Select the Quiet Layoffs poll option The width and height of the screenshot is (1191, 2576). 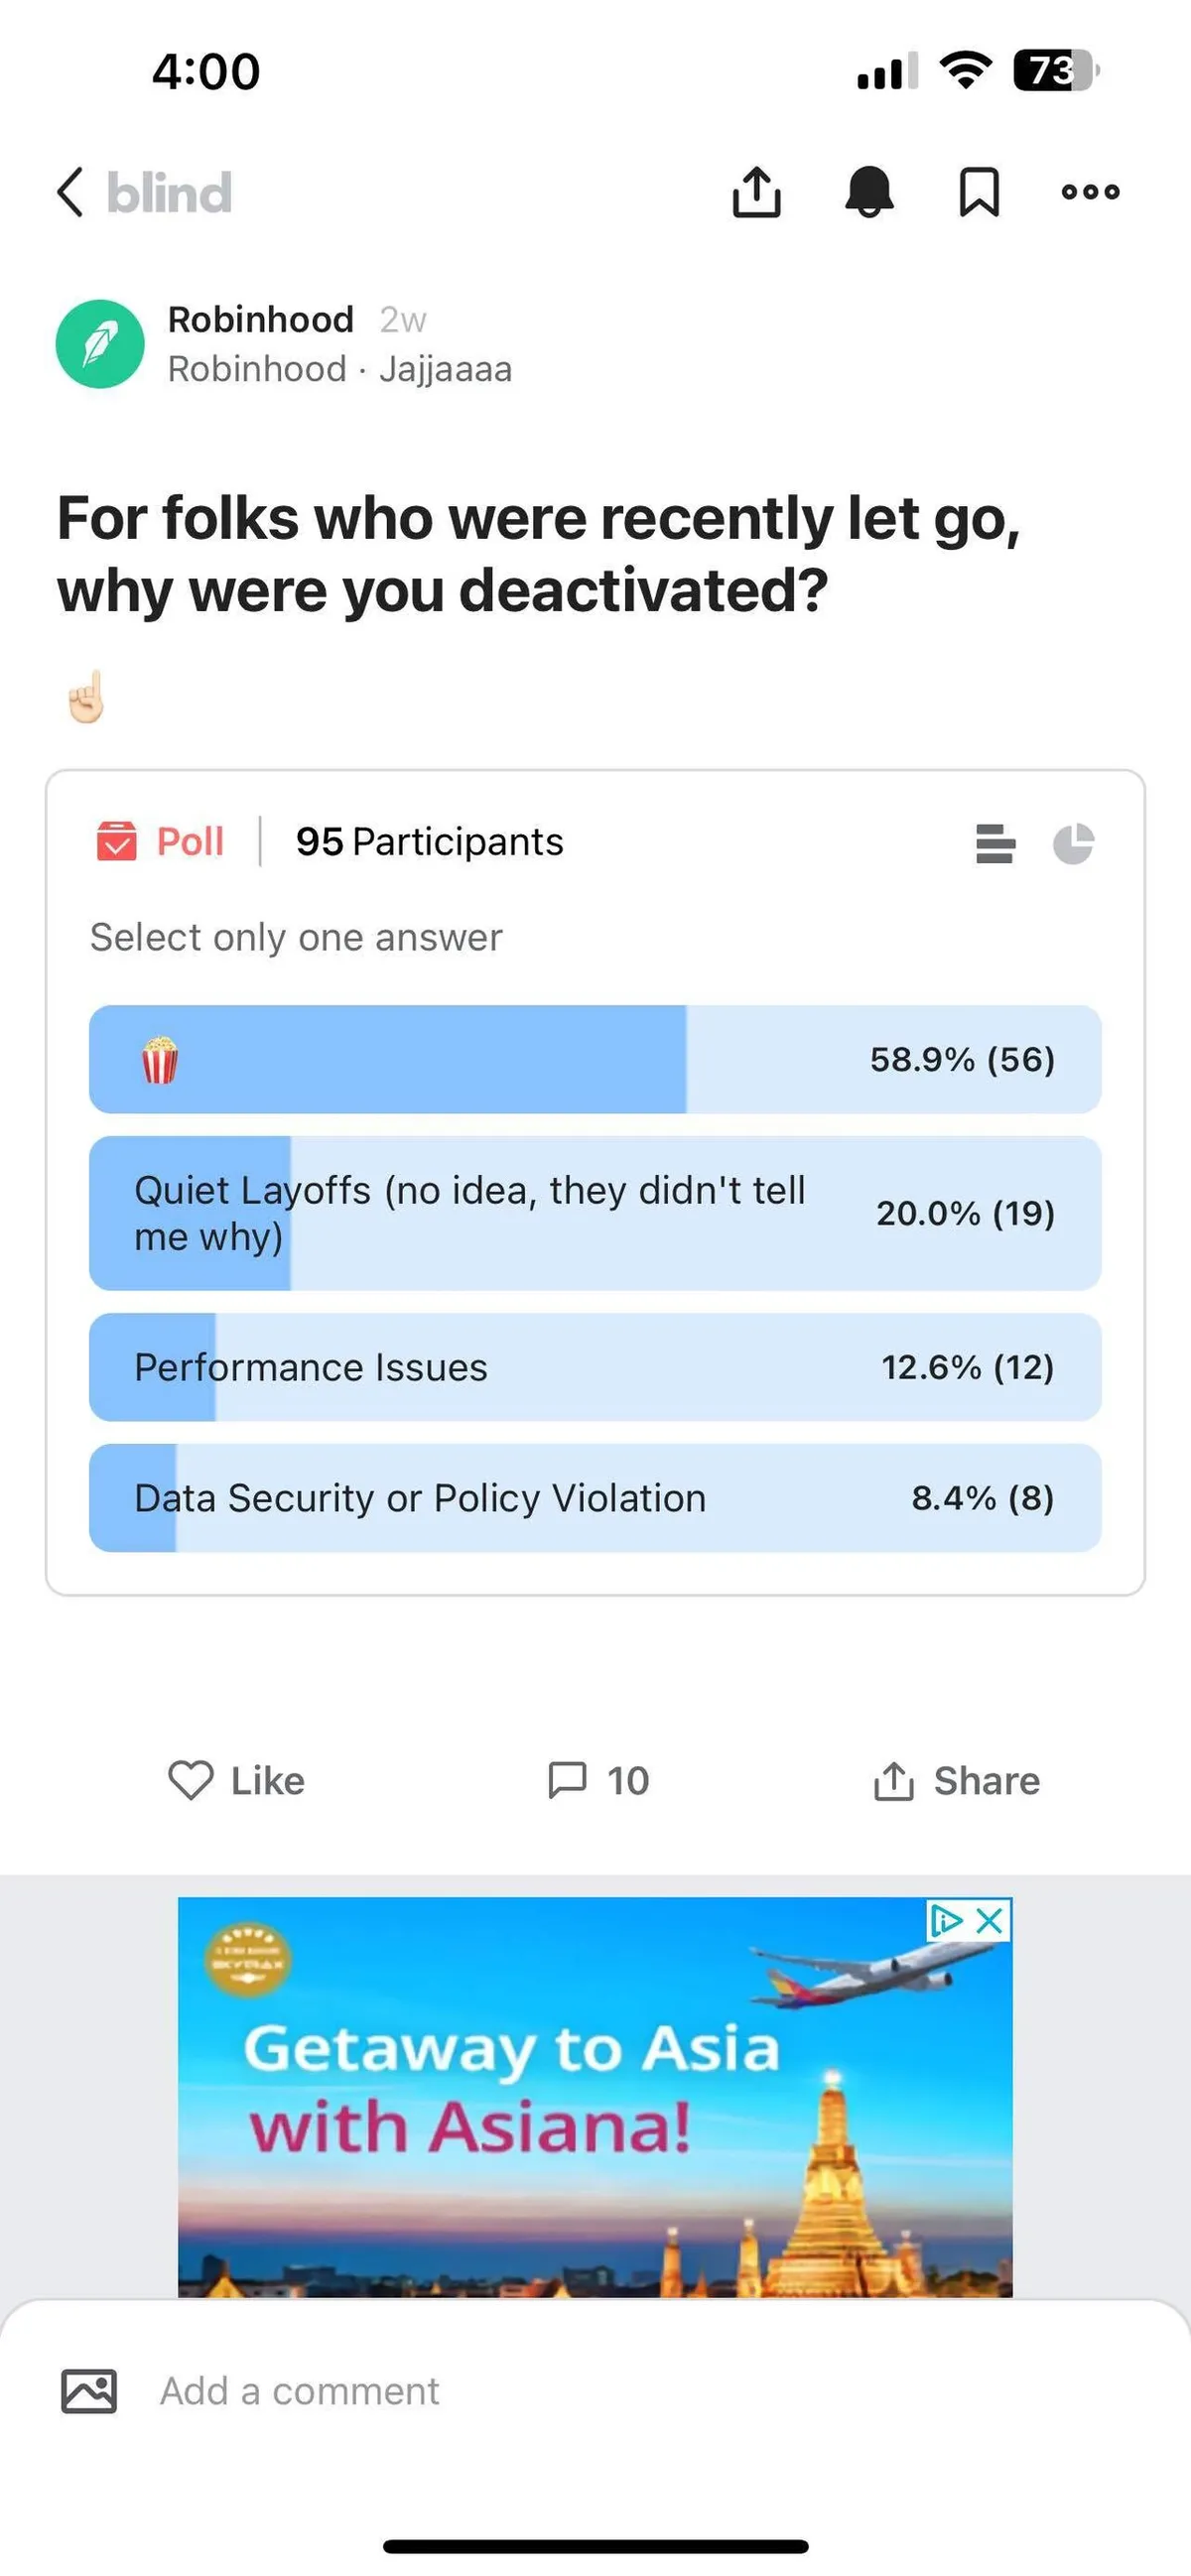click(595, 1213)
